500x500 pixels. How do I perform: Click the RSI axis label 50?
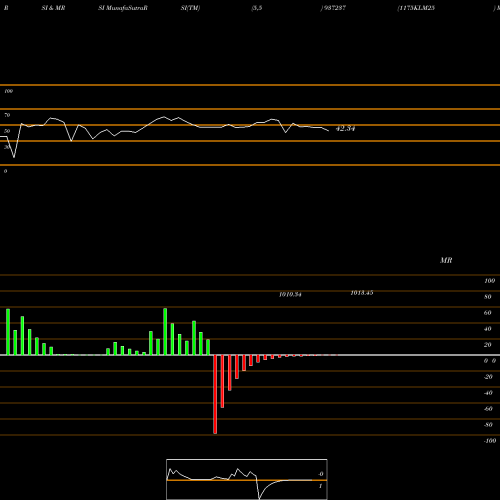7,131
